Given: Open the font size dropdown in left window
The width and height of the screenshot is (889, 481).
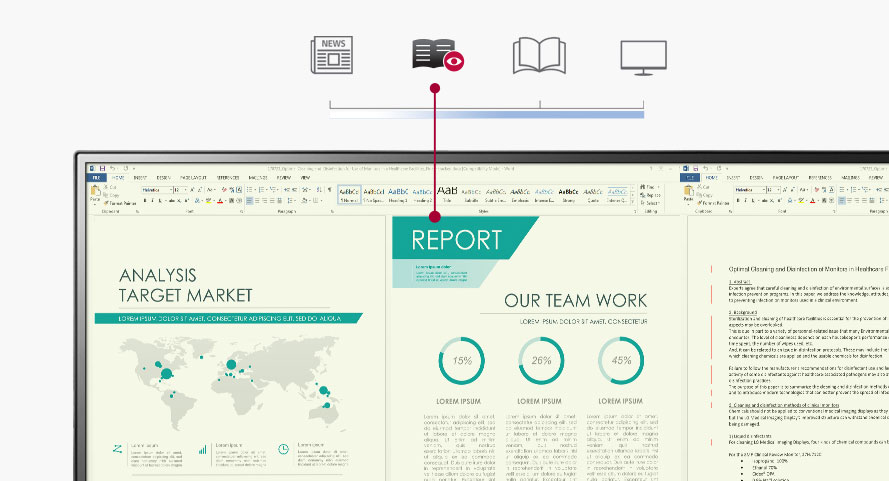Looking at the screenshot, I should pos(187,189).
